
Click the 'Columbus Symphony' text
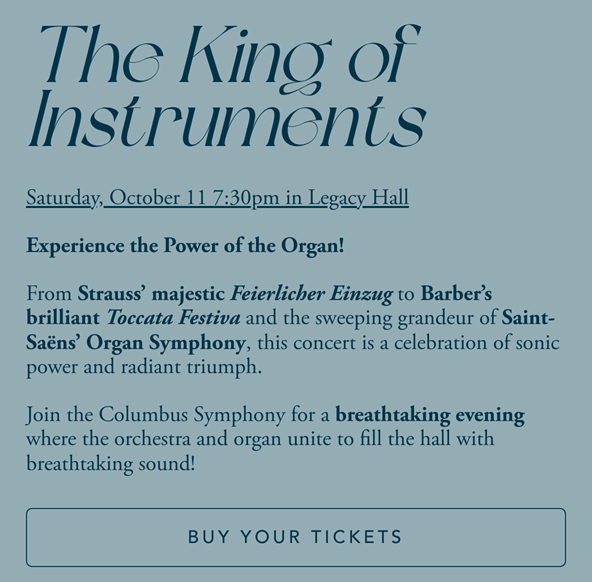click(x=192, y=415)
